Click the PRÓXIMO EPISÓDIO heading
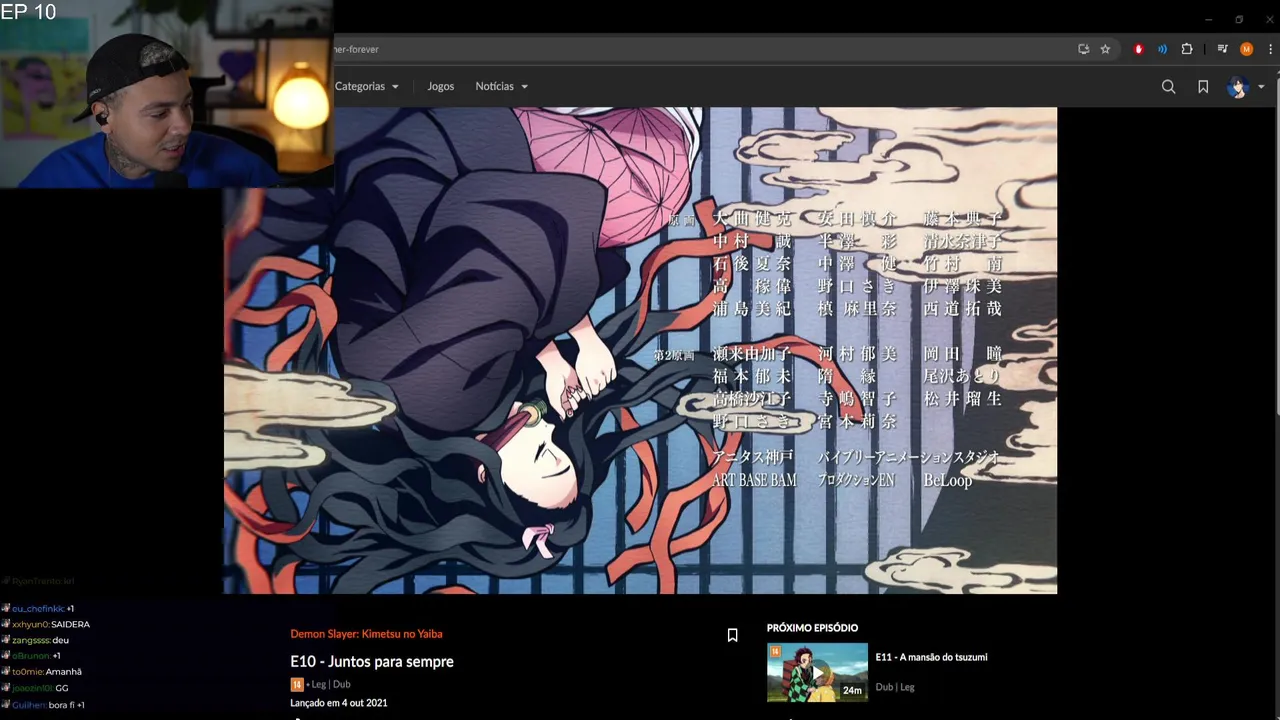 (812, 628)
